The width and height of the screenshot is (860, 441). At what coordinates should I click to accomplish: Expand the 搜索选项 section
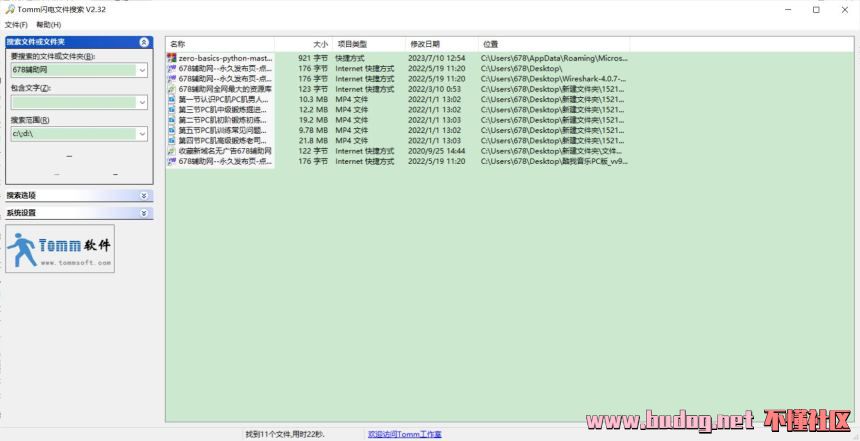pyautogui.click(x=144, y=196)
